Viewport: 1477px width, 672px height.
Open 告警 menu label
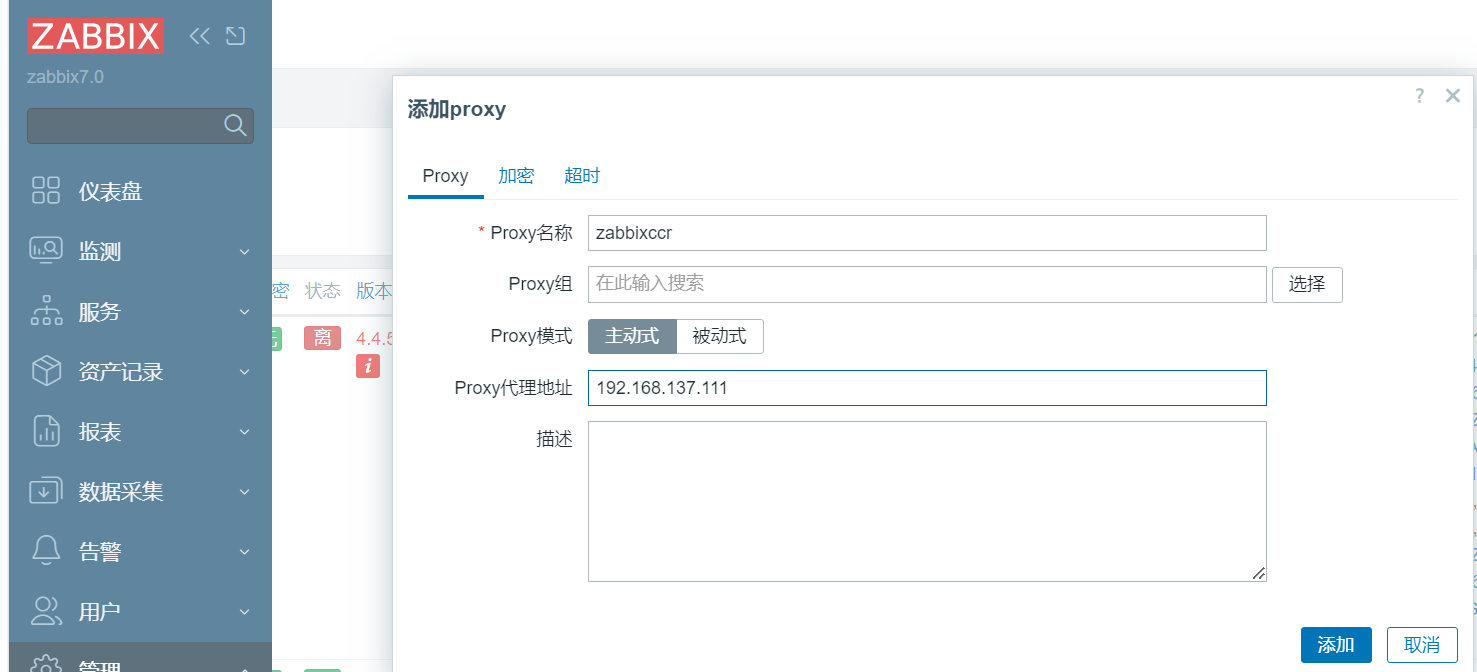click(x=100, y=552)
